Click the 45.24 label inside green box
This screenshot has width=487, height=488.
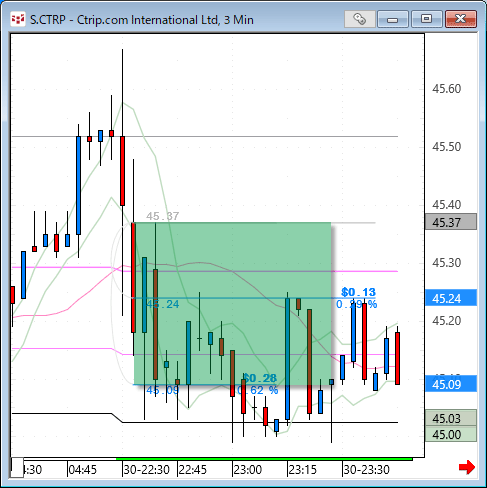[x=162, y=304]
